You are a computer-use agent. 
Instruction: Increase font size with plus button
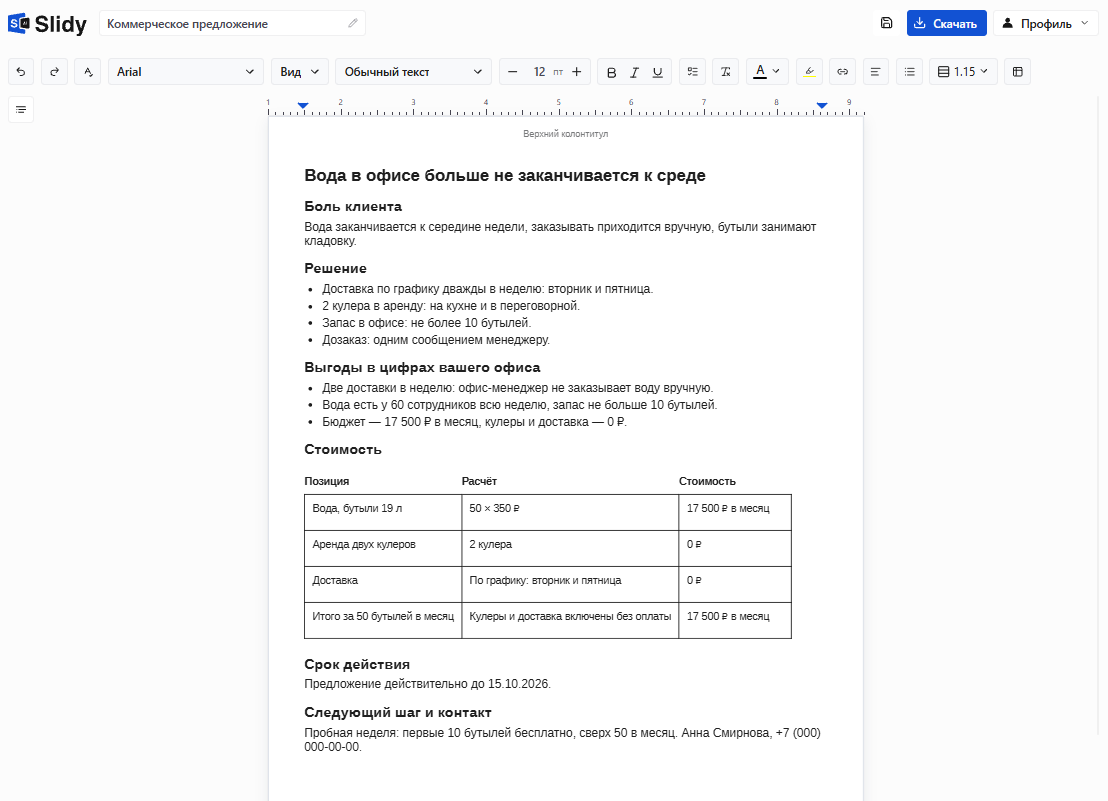coord(577,71)
